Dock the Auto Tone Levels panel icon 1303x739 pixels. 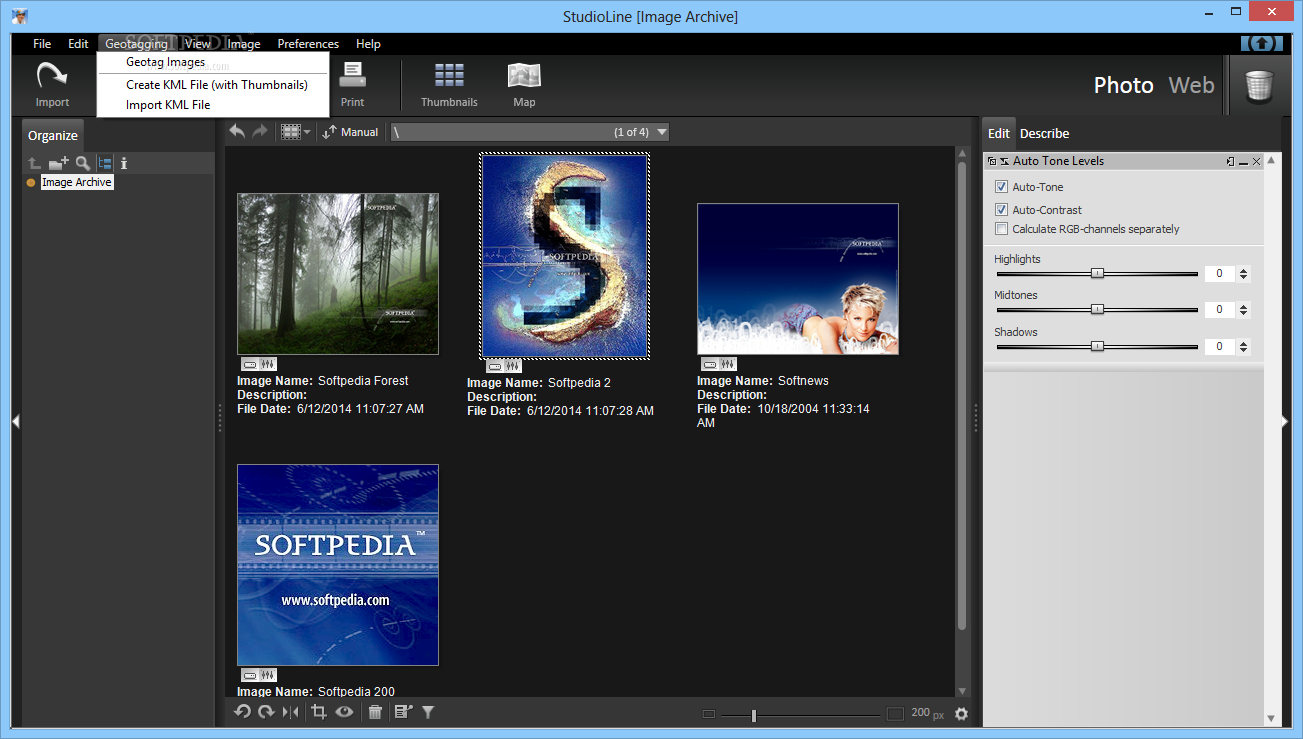click(x=1230, y=161)
